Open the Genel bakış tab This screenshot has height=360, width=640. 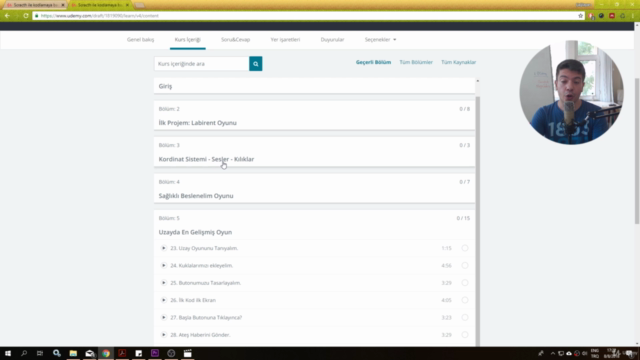pos(140,40)
